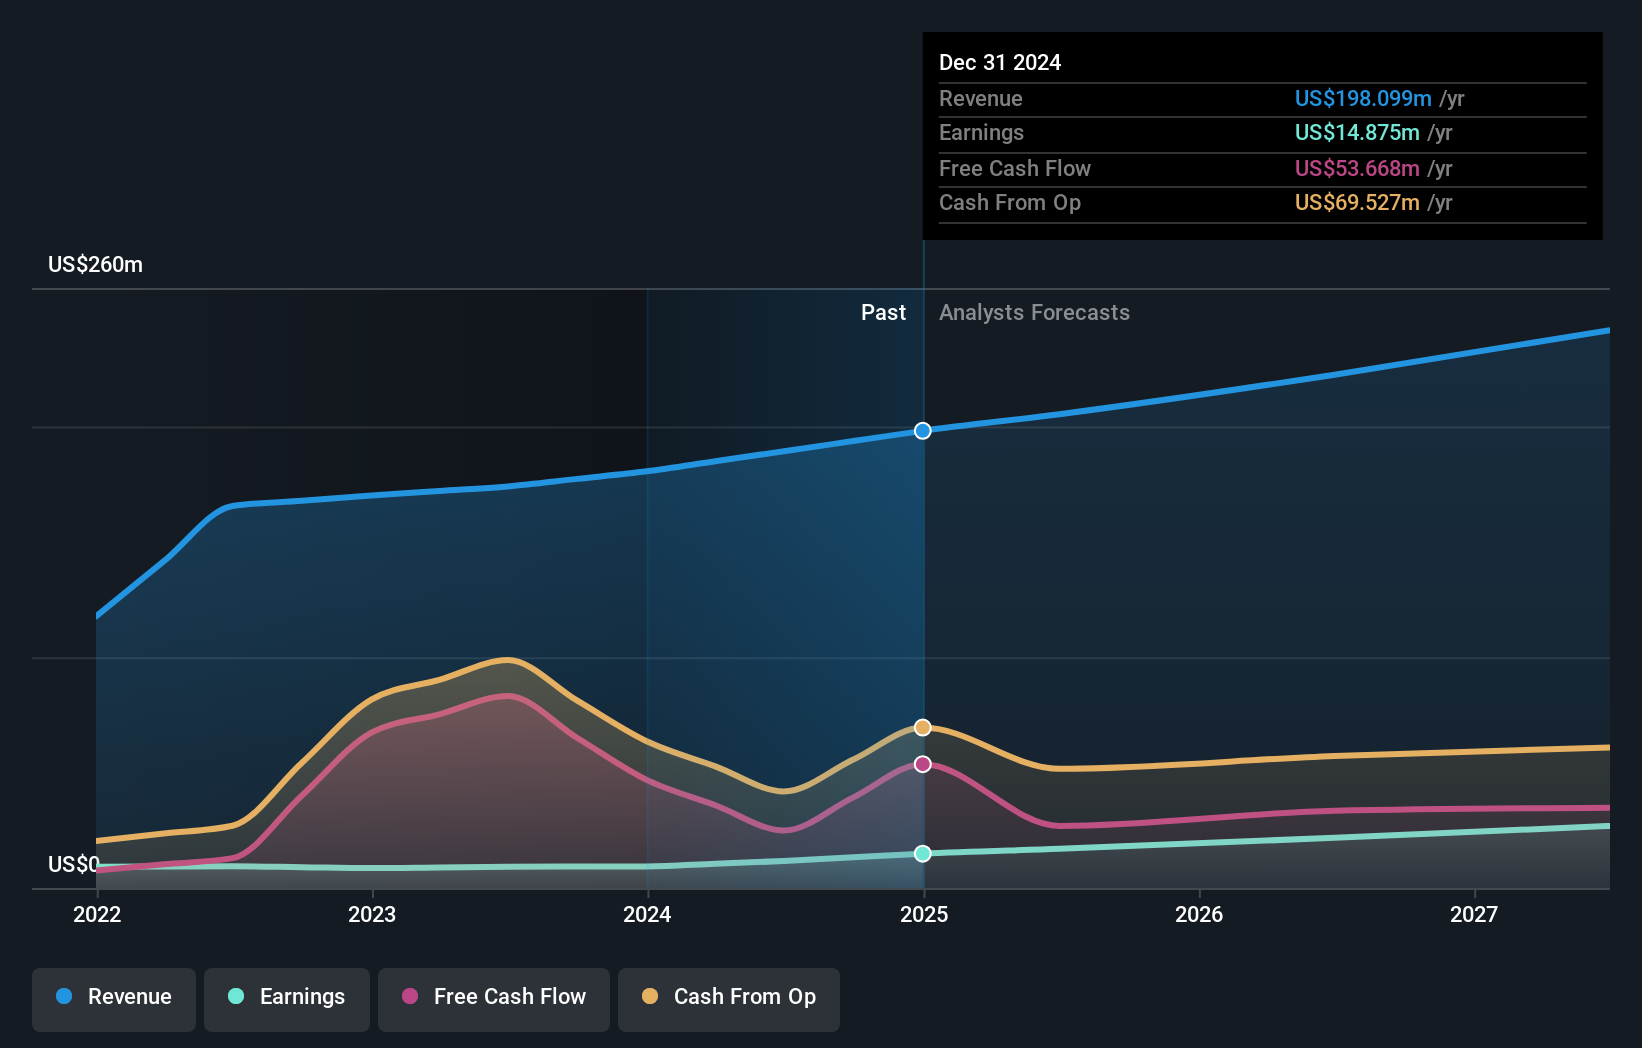1642x1048 pixels.
Task: Select the 2024 x-axis label
Action: pos(647,914)
